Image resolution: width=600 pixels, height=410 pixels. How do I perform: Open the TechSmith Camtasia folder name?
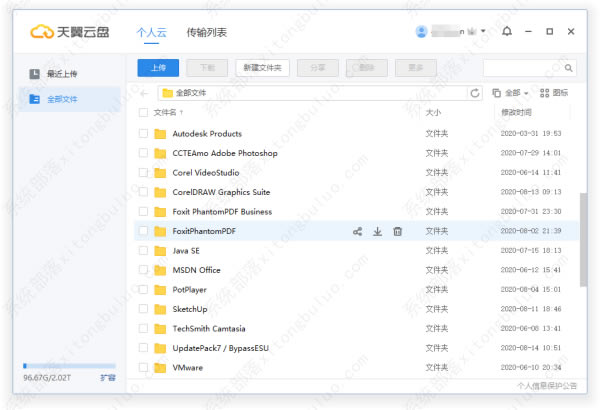(x=209, y=328)
